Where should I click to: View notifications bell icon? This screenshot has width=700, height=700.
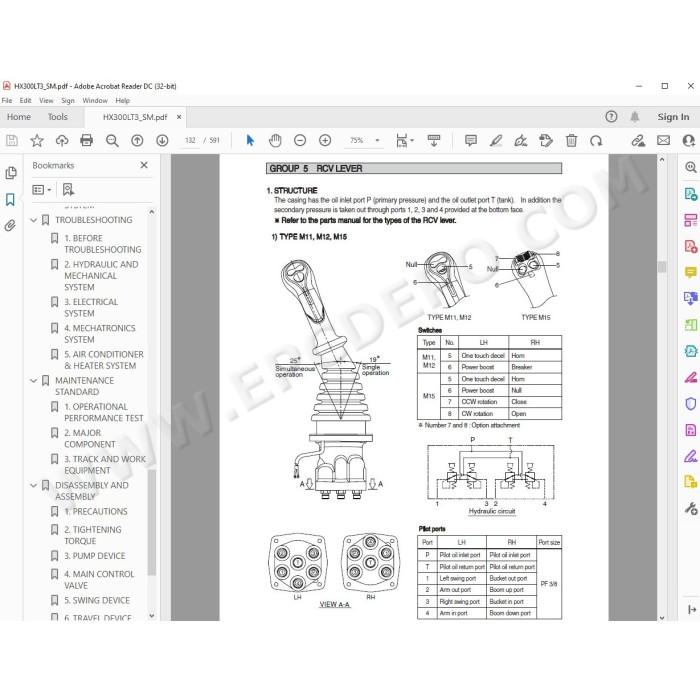pyautogui.click(x=634, y=117)
